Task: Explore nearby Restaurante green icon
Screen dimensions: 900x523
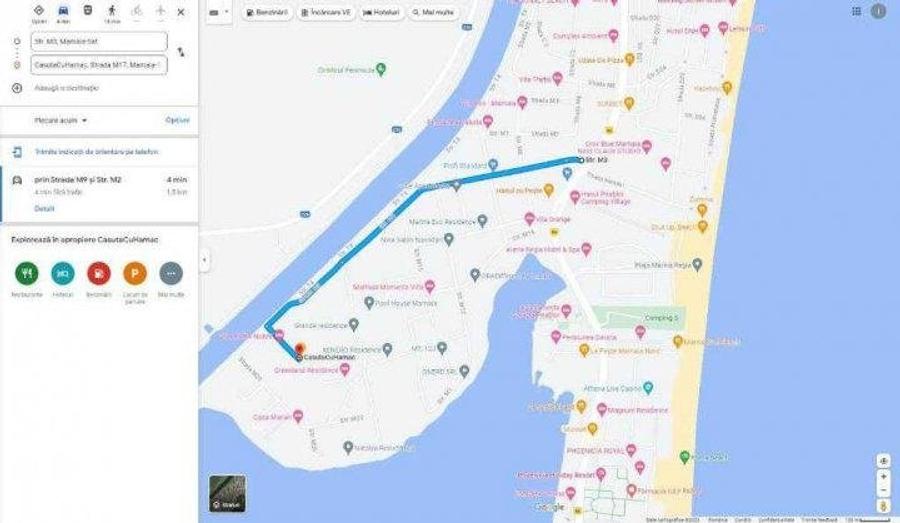Action: tap(27, 273)
